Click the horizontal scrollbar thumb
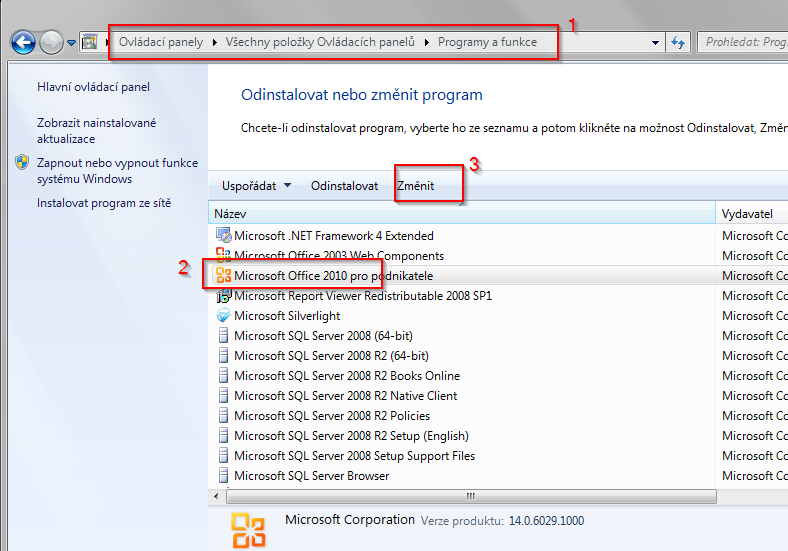Viewport: 788px width, 551px height. coord(471,497)
